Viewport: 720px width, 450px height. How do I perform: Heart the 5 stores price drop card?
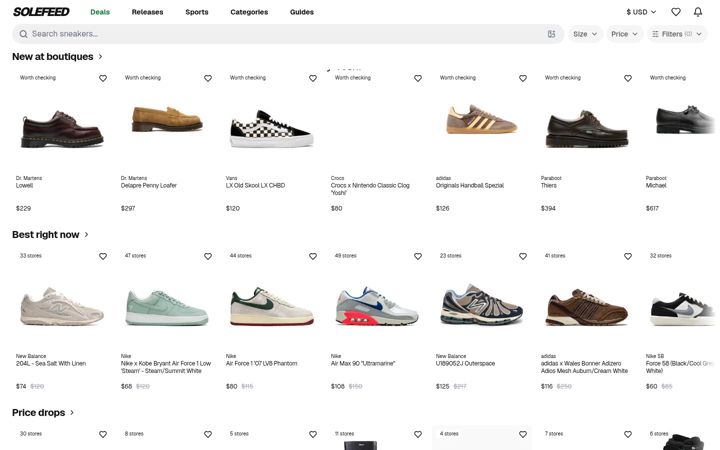tap(313, 434)
